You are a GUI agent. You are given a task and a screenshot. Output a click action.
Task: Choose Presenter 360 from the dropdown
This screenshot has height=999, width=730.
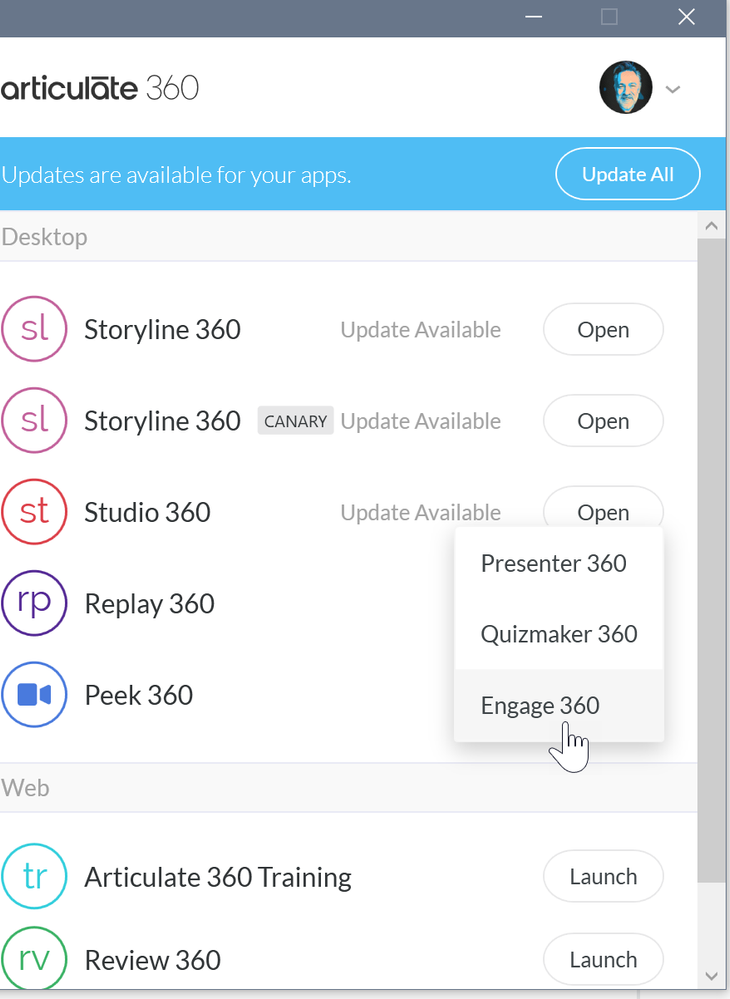tap(559, 563)
